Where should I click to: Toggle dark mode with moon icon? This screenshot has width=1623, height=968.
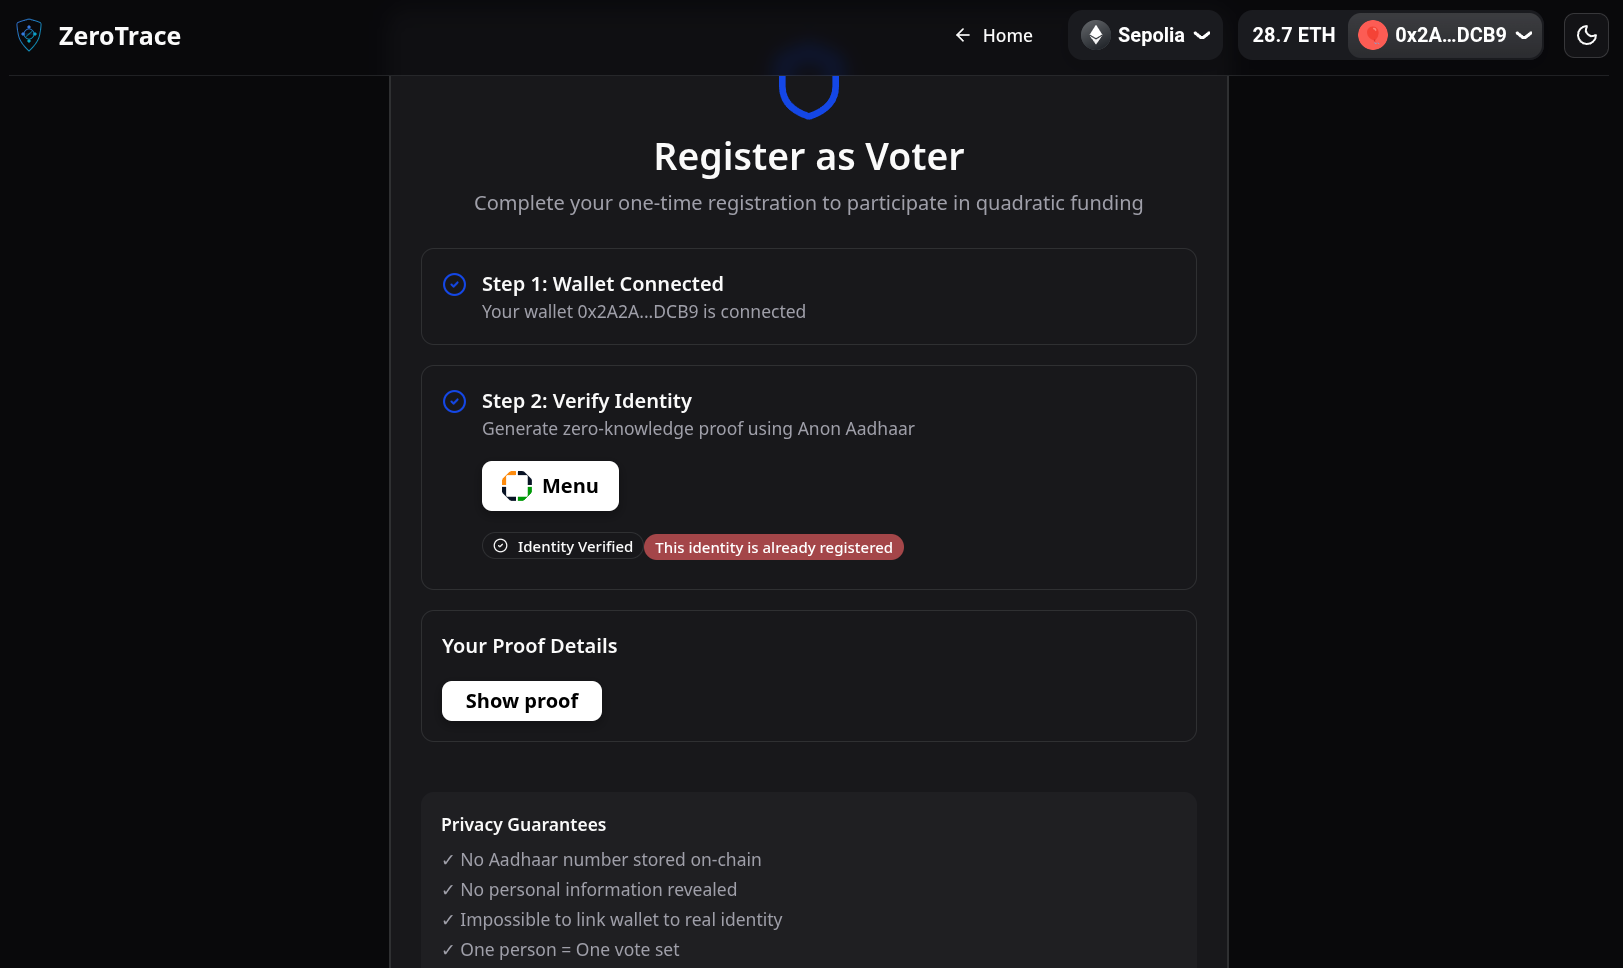pos(1586,35)
